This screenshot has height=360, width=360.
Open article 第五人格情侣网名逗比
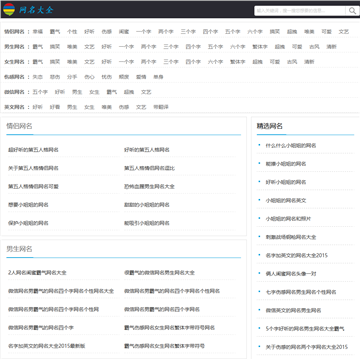tap(149, 168)
